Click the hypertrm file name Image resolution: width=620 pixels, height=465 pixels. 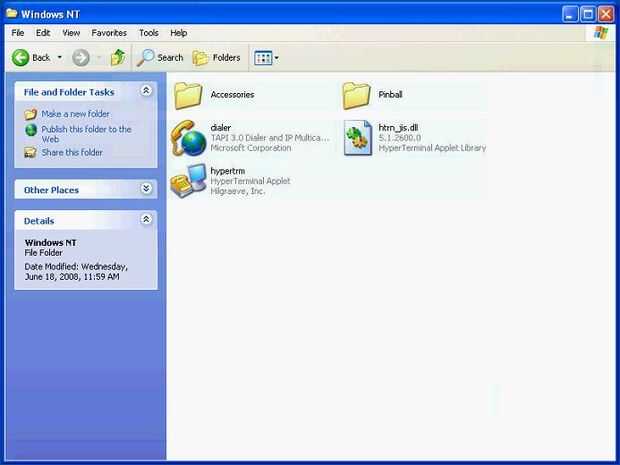point(228,171)
